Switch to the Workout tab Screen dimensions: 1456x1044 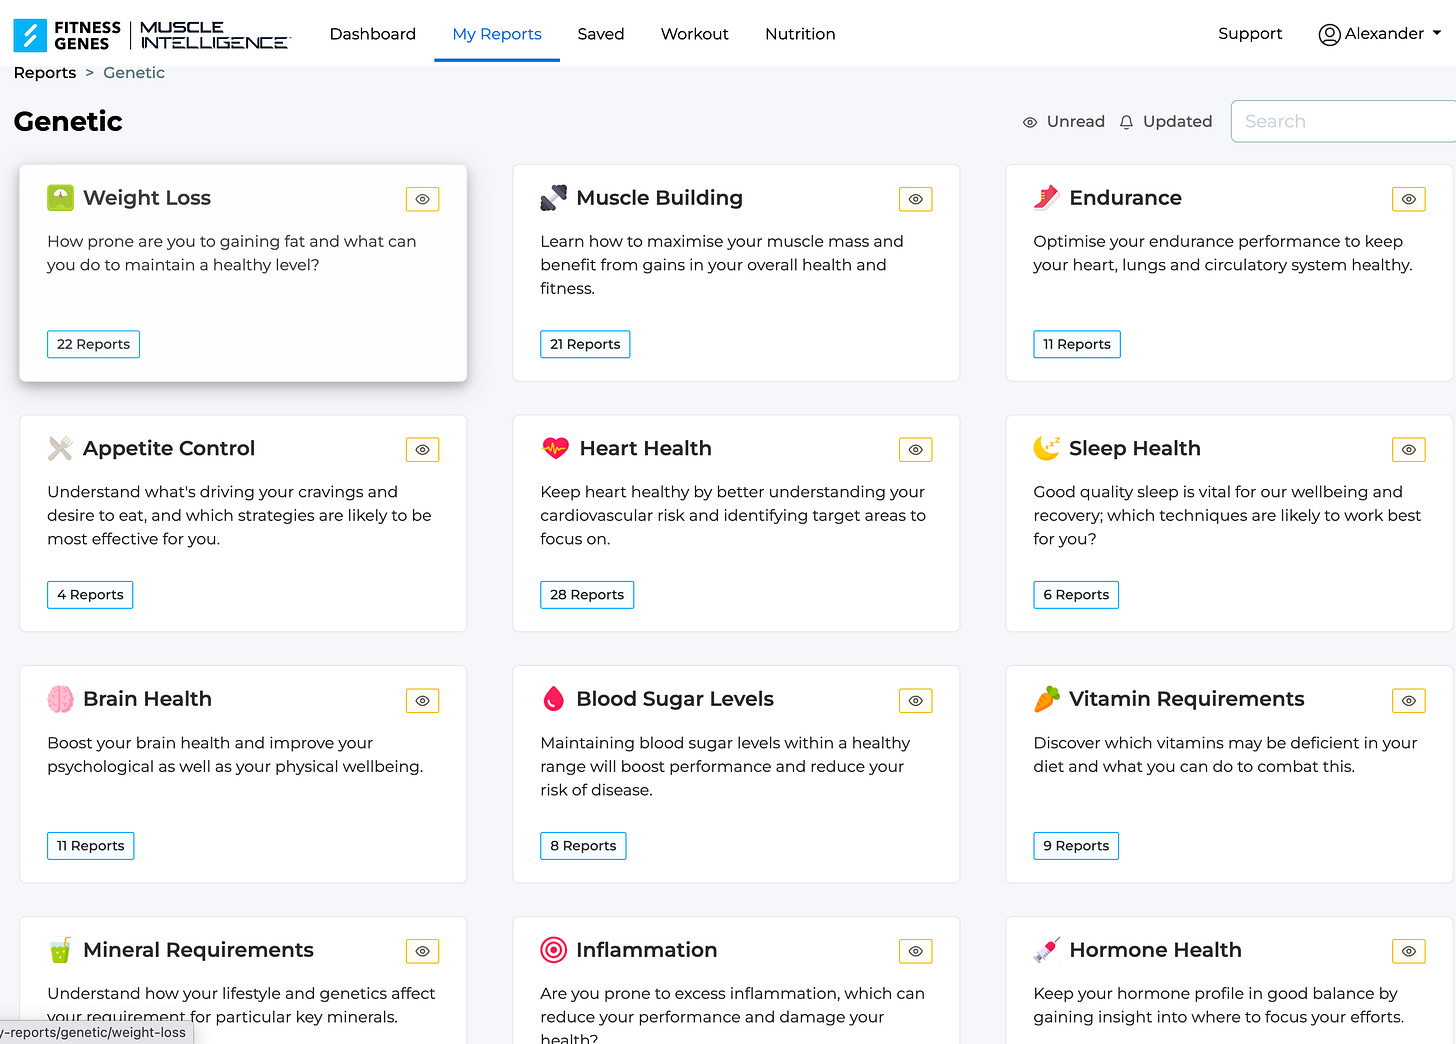point(695,34)
